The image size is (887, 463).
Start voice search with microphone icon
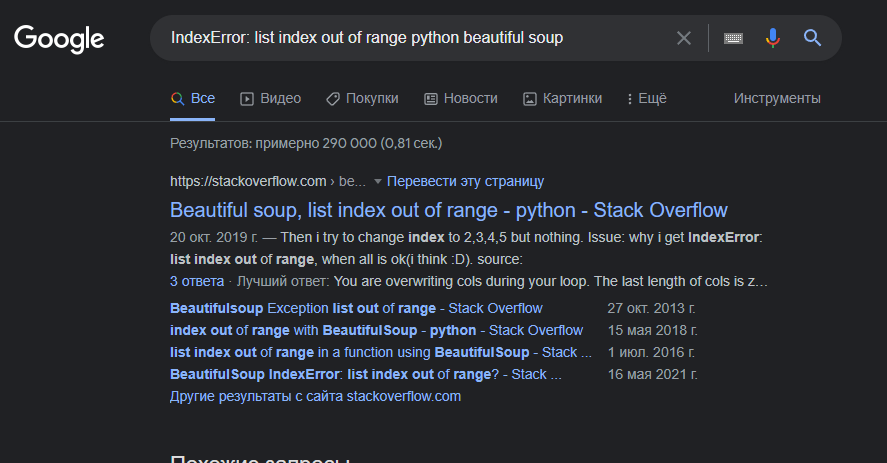(772, 38)
